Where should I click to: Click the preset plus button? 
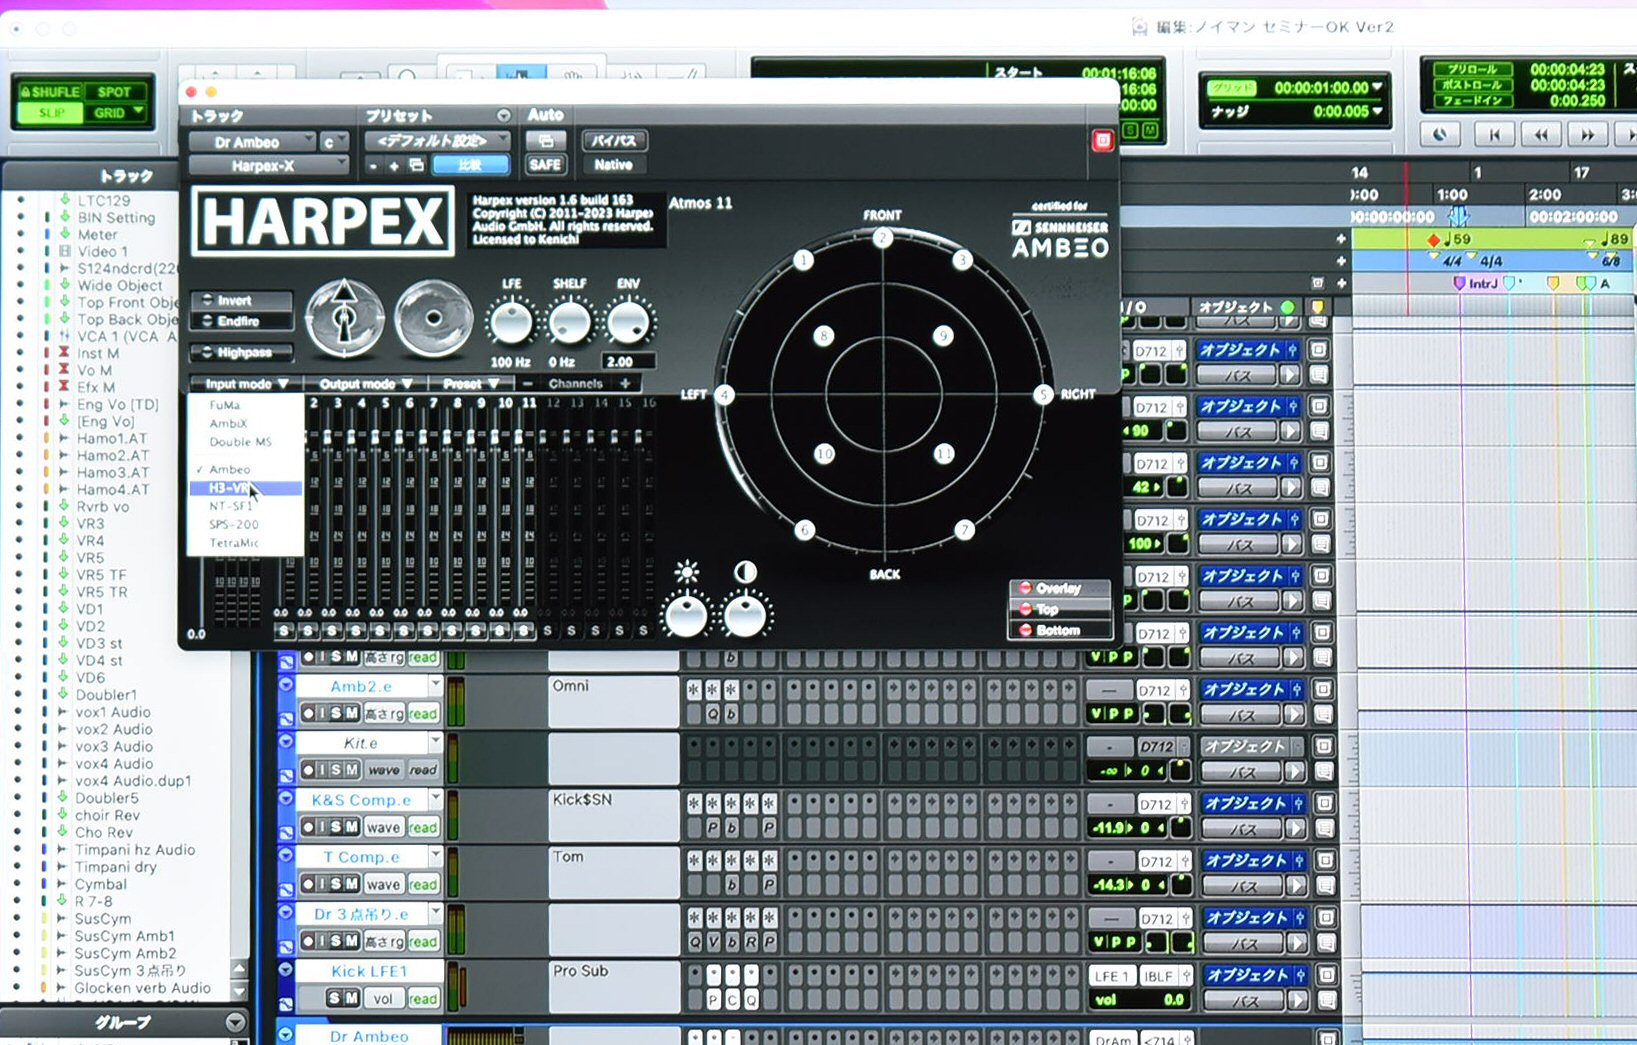(x=394, y=165)
